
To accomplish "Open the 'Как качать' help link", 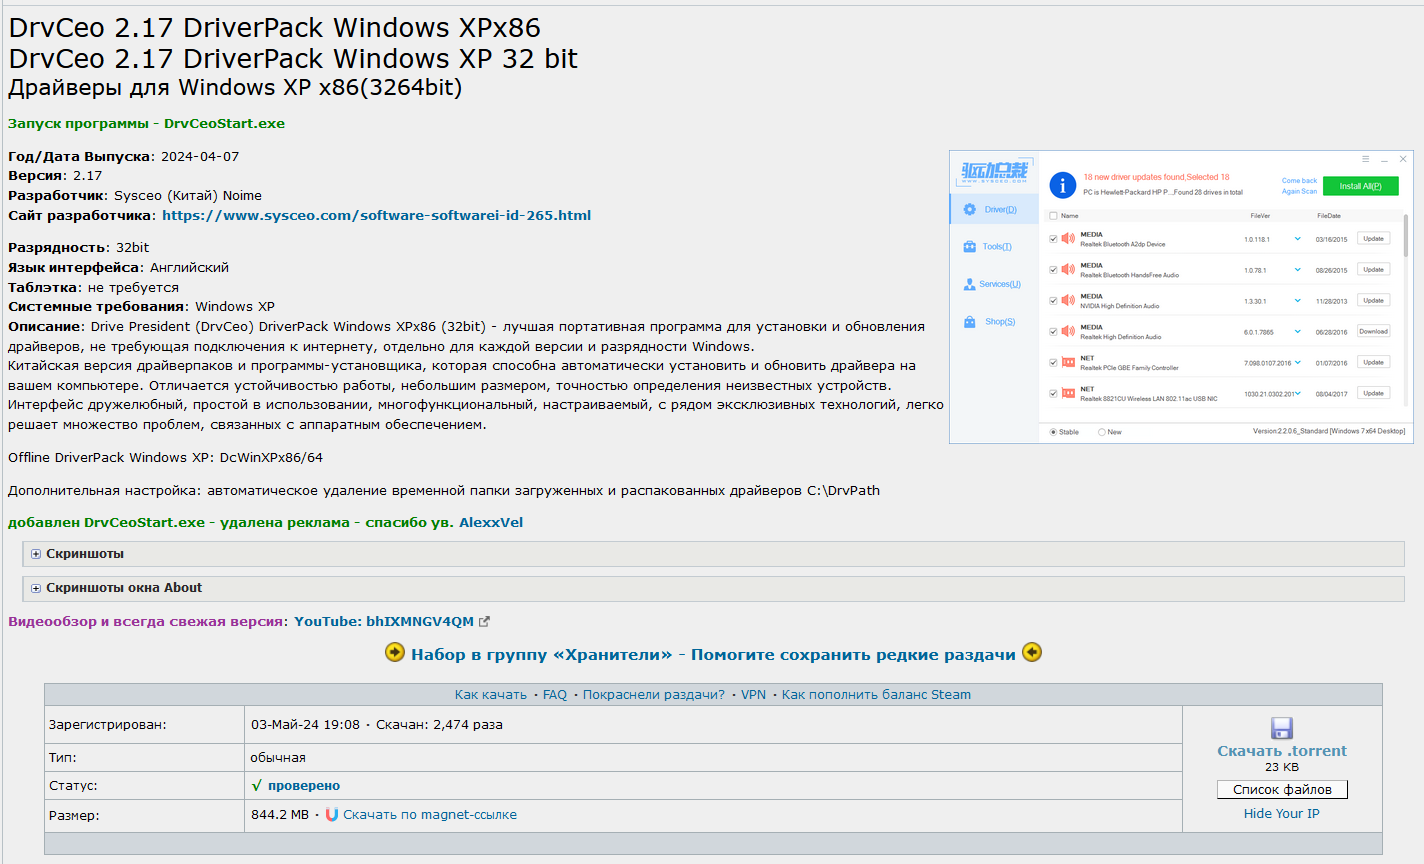I will [x=491, y=695].
